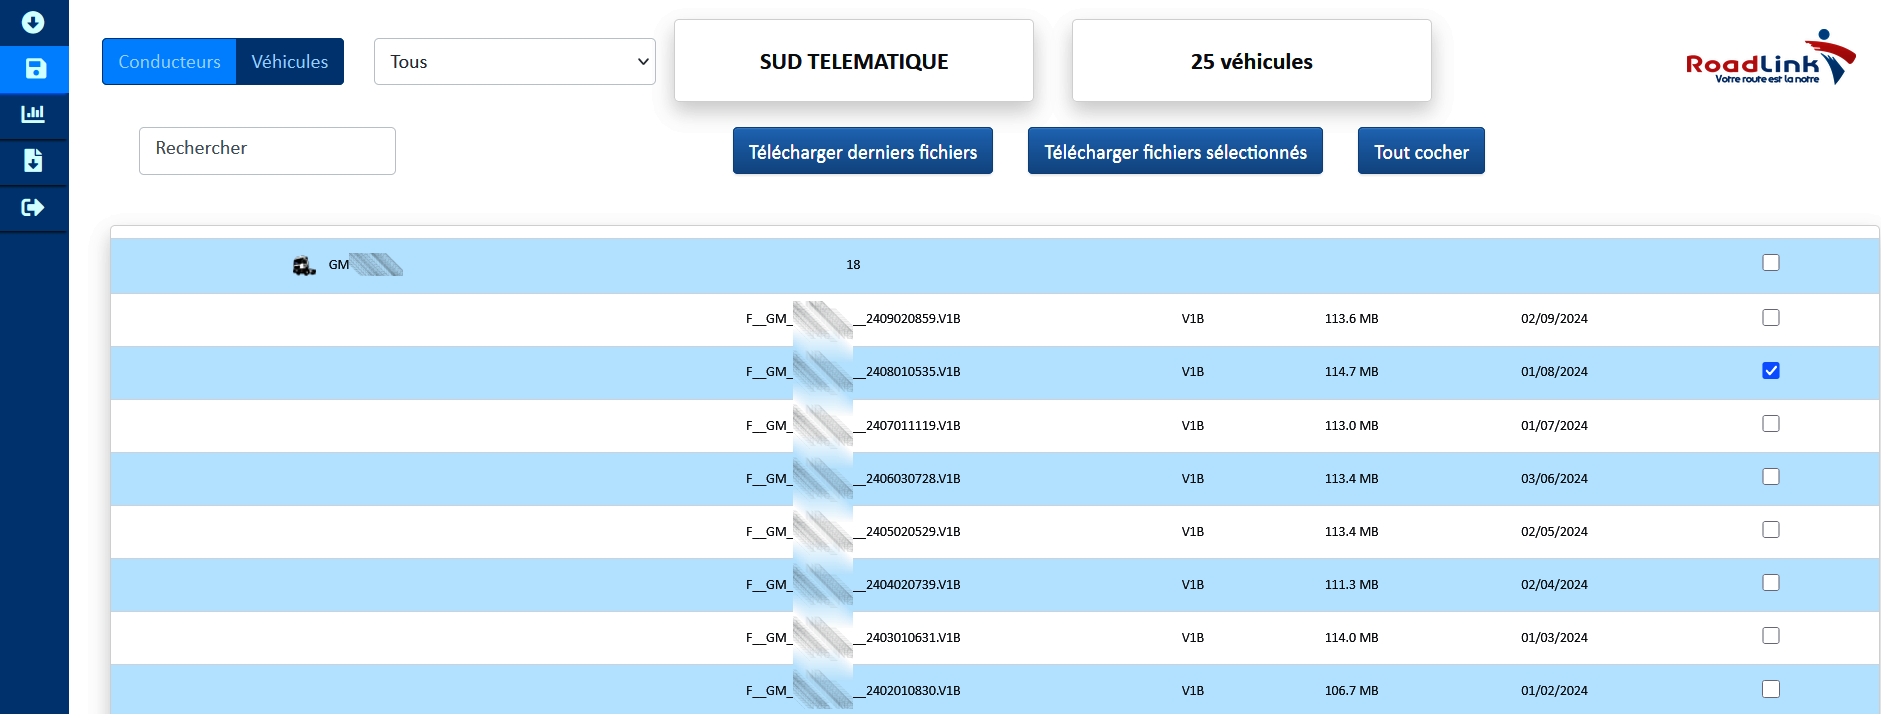Click Télécharger fichiers sélectionnés button
1881x714 pixels.
point(1175,151)
